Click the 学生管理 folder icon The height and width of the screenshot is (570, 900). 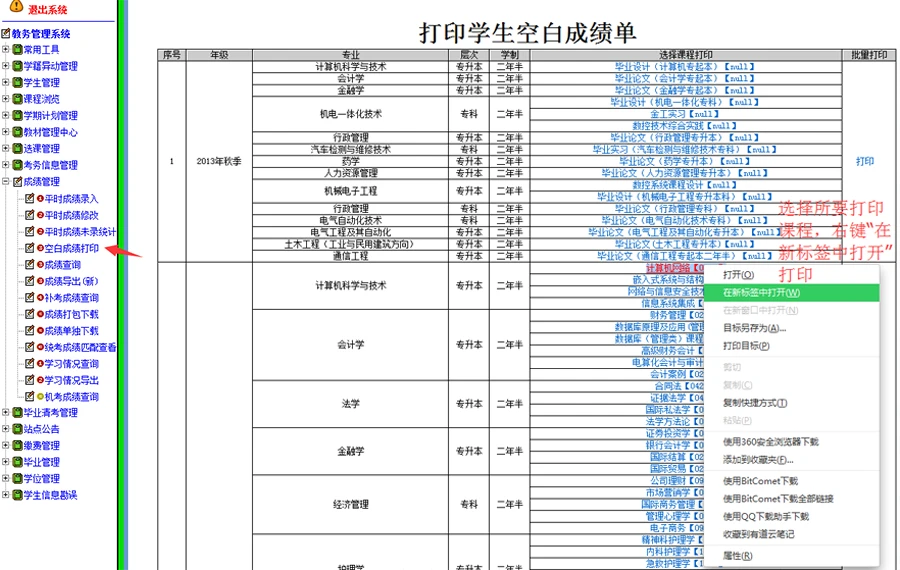[17, 82]
